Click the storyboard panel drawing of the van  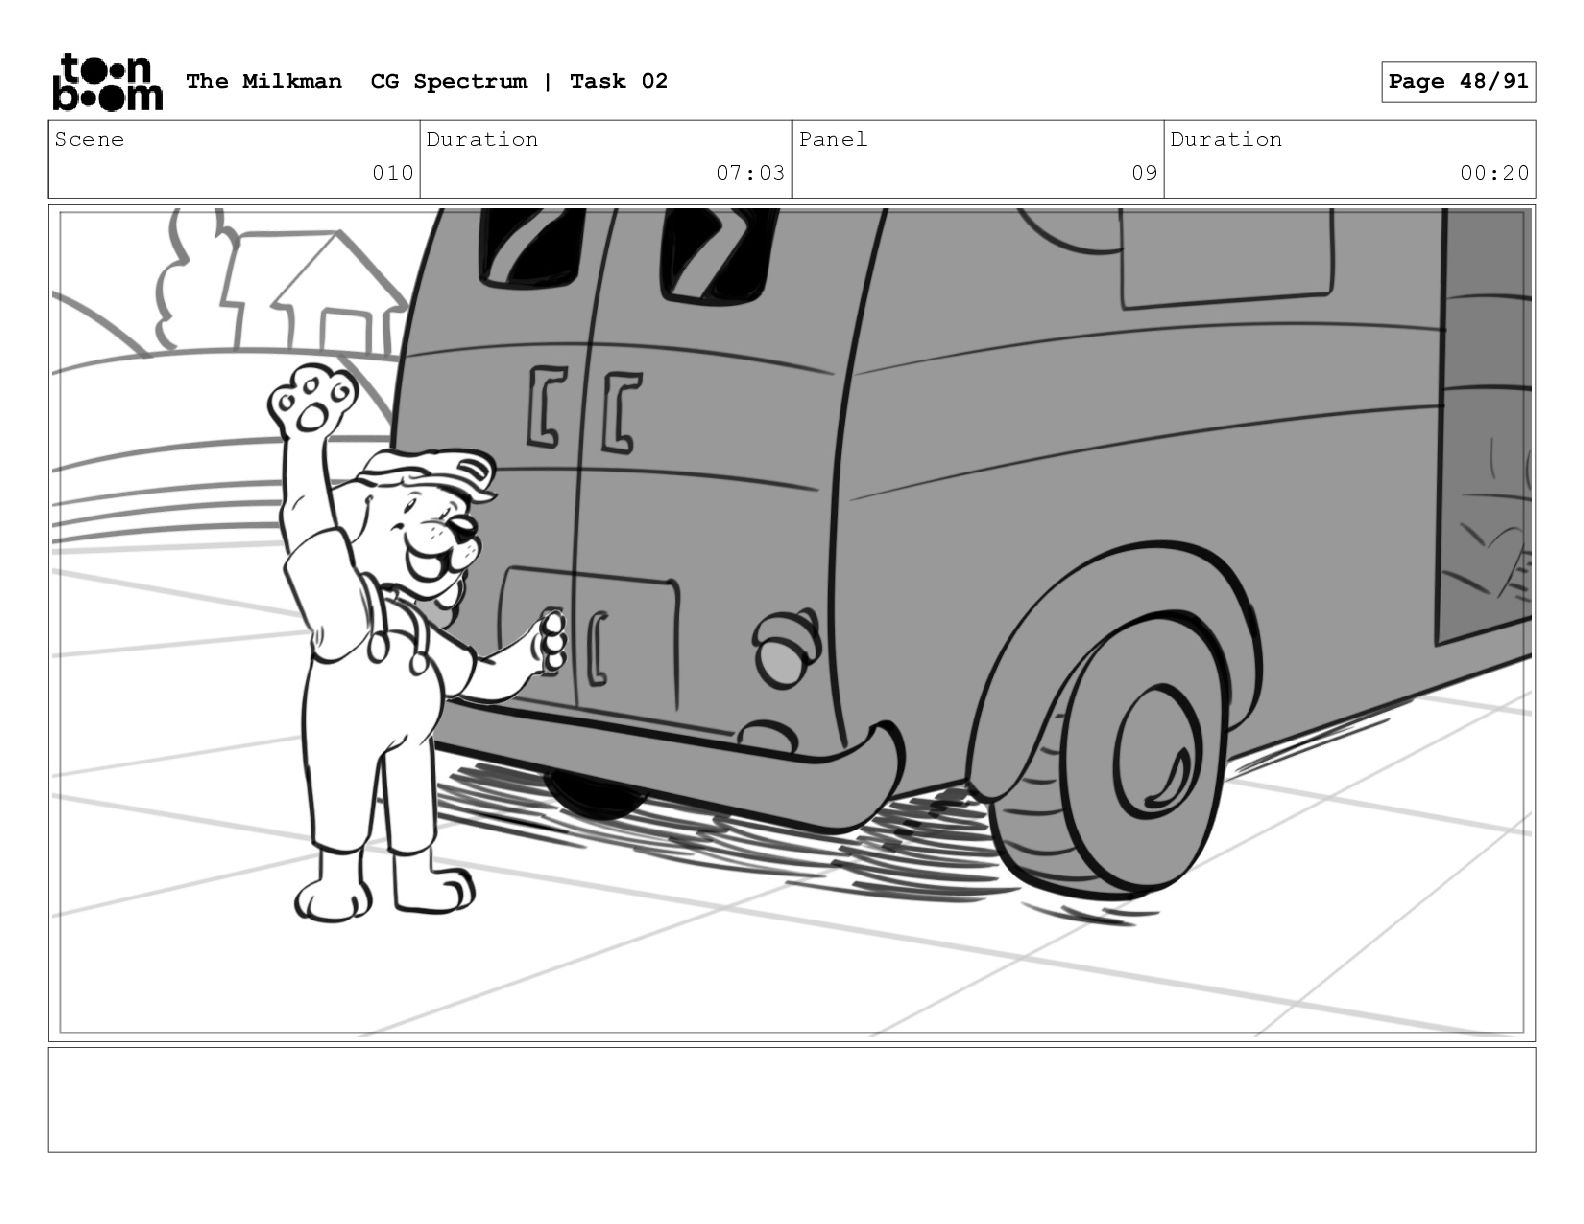click(x=792, y=622)
